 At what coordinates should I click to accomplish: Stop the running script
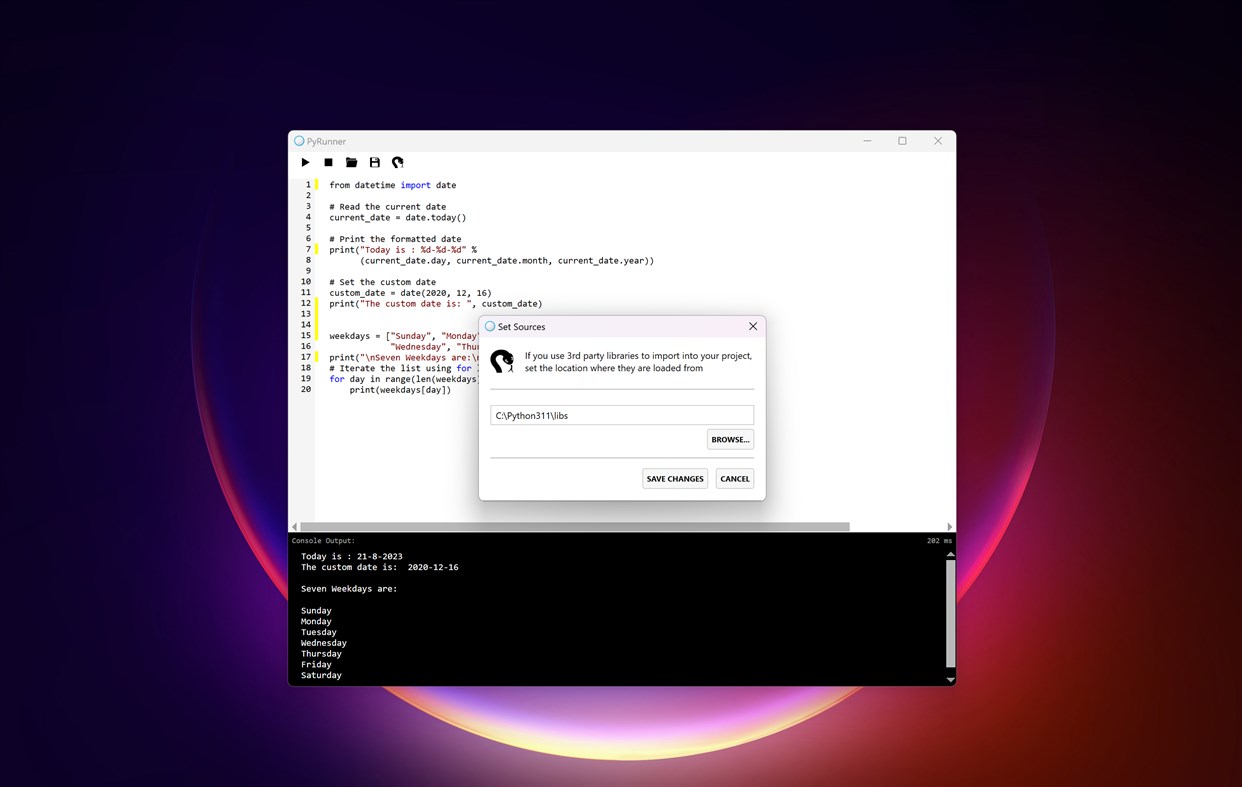328,162
